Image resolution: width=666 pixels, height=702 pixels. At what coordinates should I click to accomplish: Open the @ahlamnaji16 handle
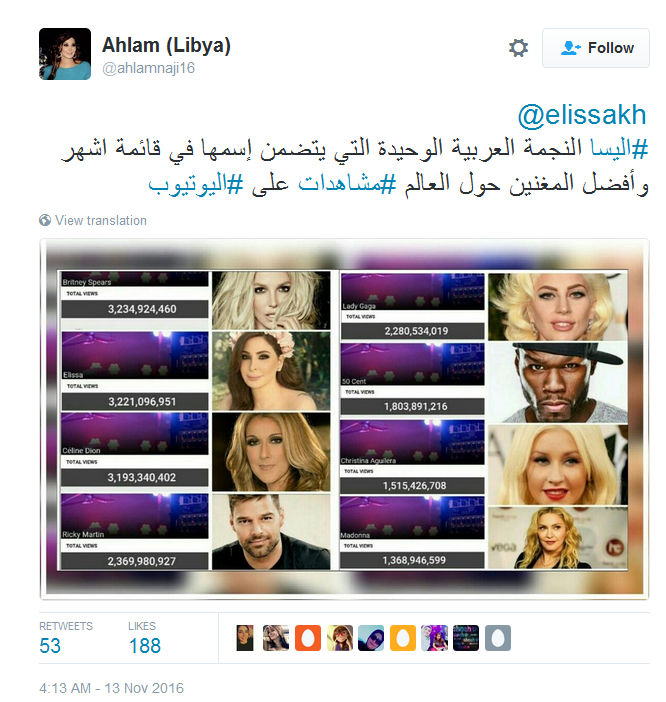148,68
